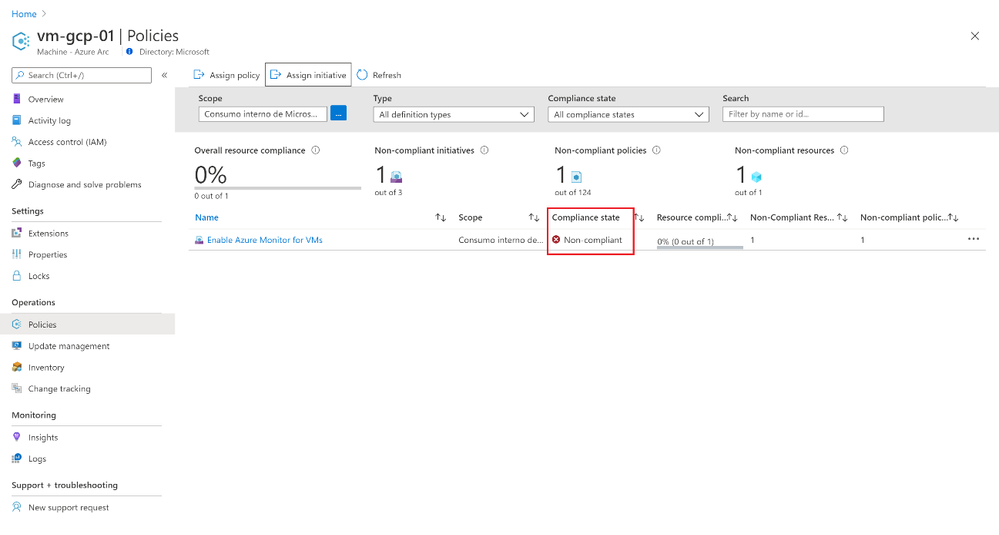Click the initiative icon beside Enable Azure Monitor
The image size is (999, 535).
pos(199,240)
